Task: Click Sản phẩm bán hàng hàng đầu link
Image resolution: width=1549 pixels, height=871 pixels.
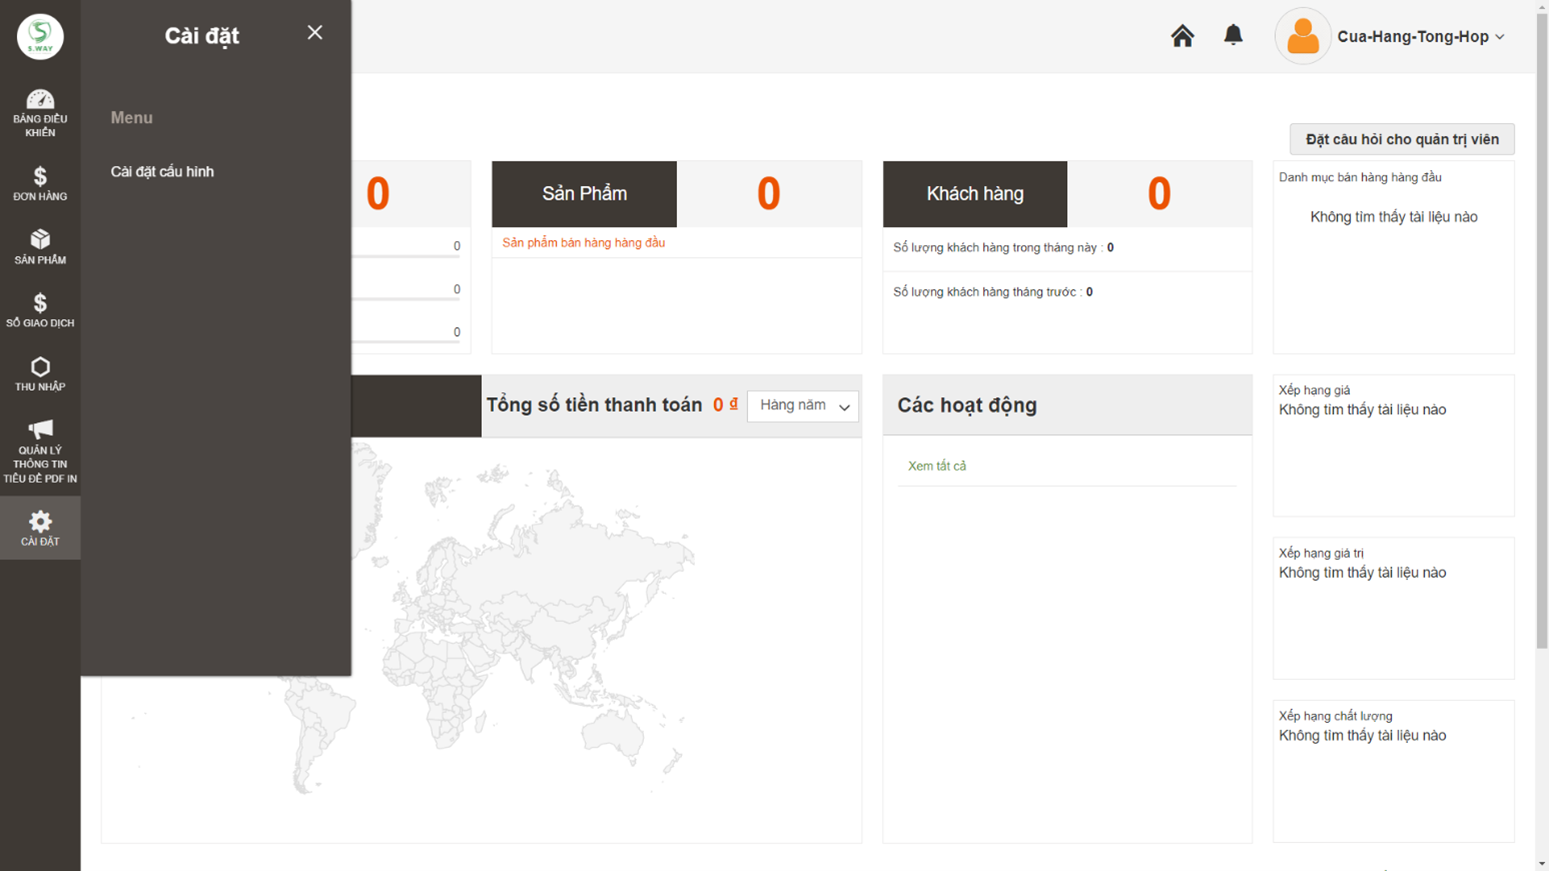Action: 583,243
